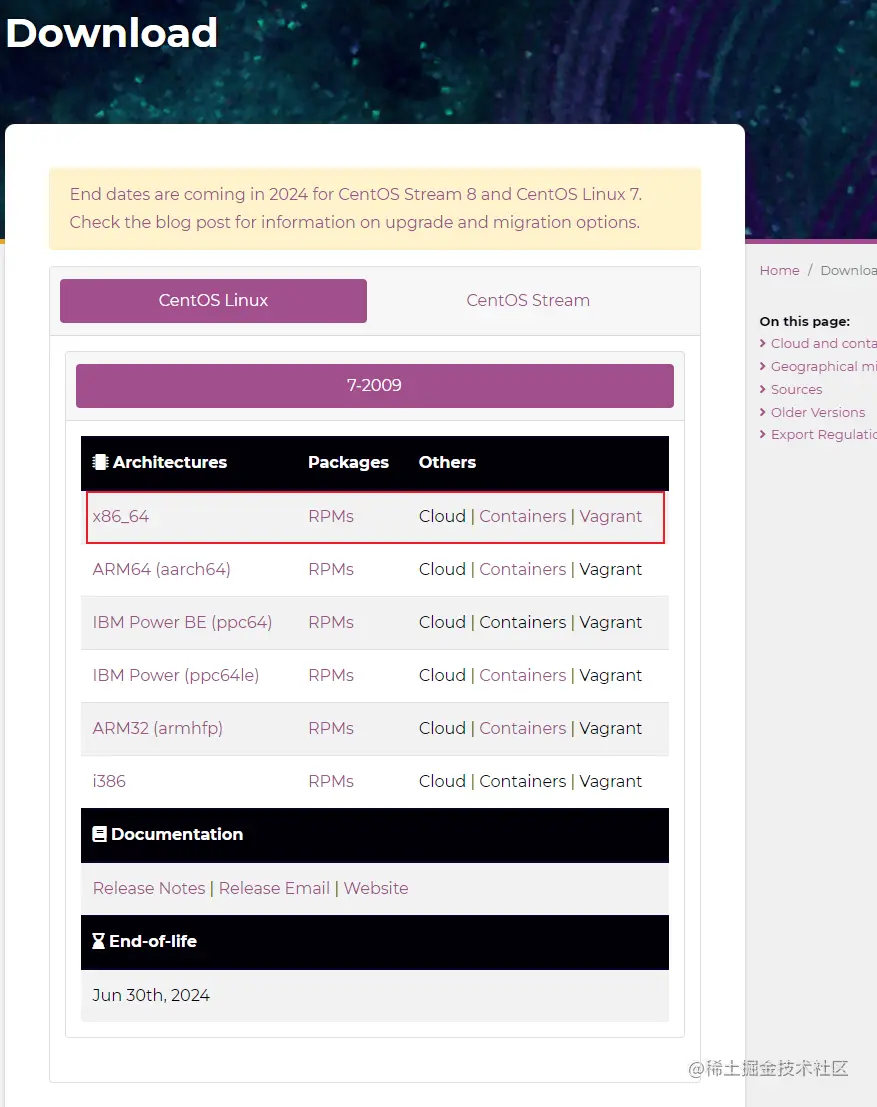Go to Home in the breadcrumb

point(780,270)
